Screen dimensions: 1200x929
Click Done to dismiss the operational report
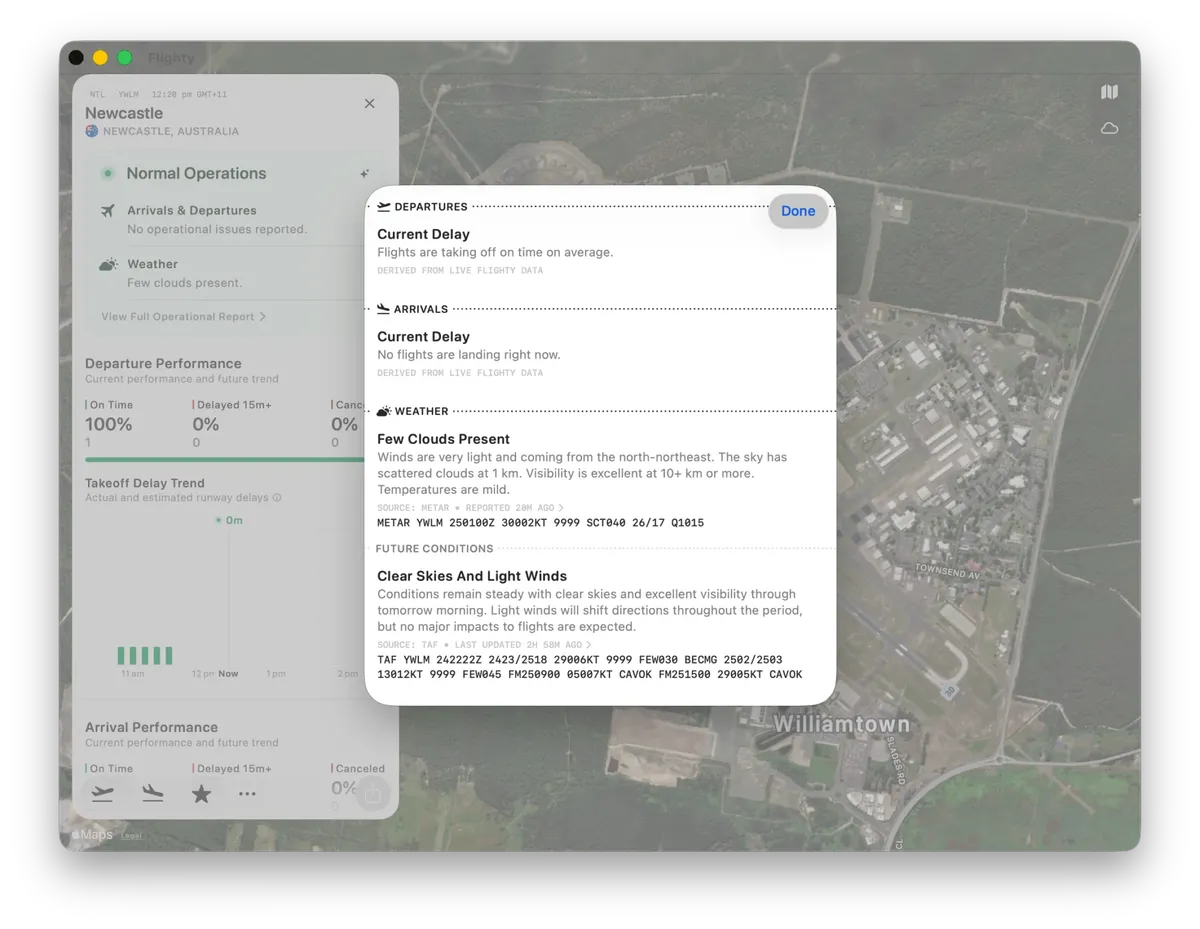coord(798,211)
